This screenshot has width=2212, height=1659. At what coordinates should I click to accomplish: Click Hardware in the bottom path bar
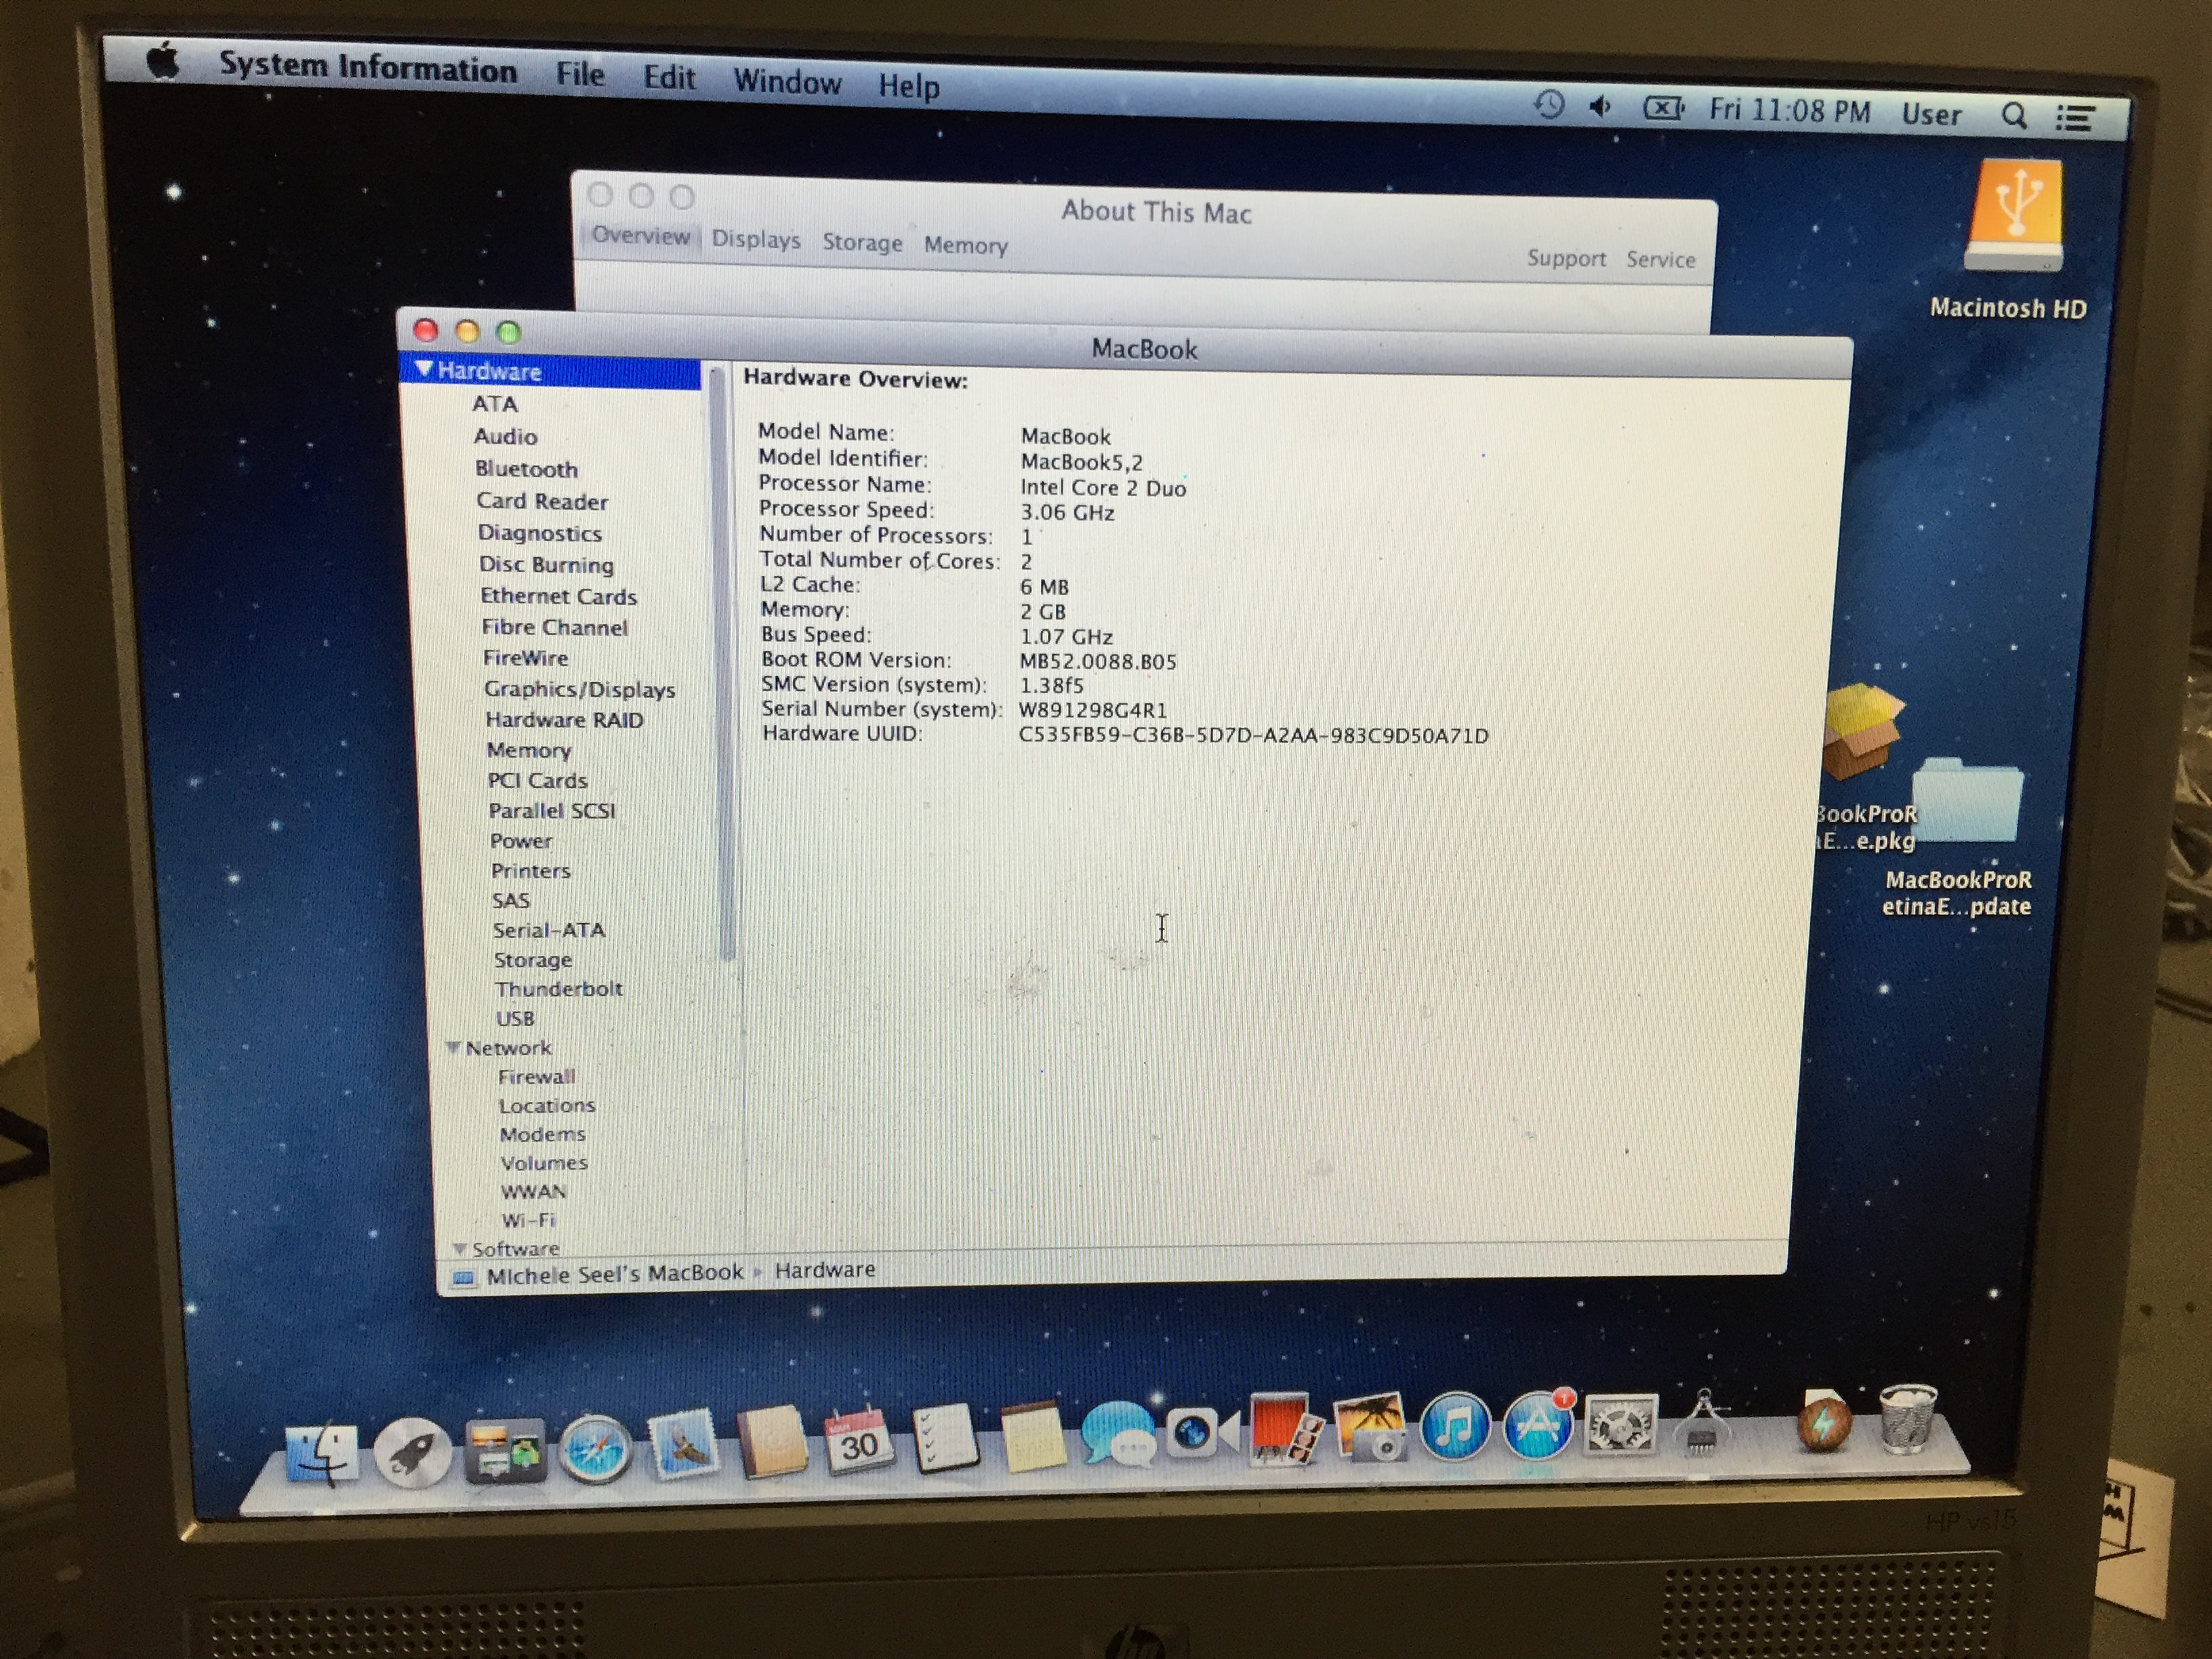tap(825, 1269)
